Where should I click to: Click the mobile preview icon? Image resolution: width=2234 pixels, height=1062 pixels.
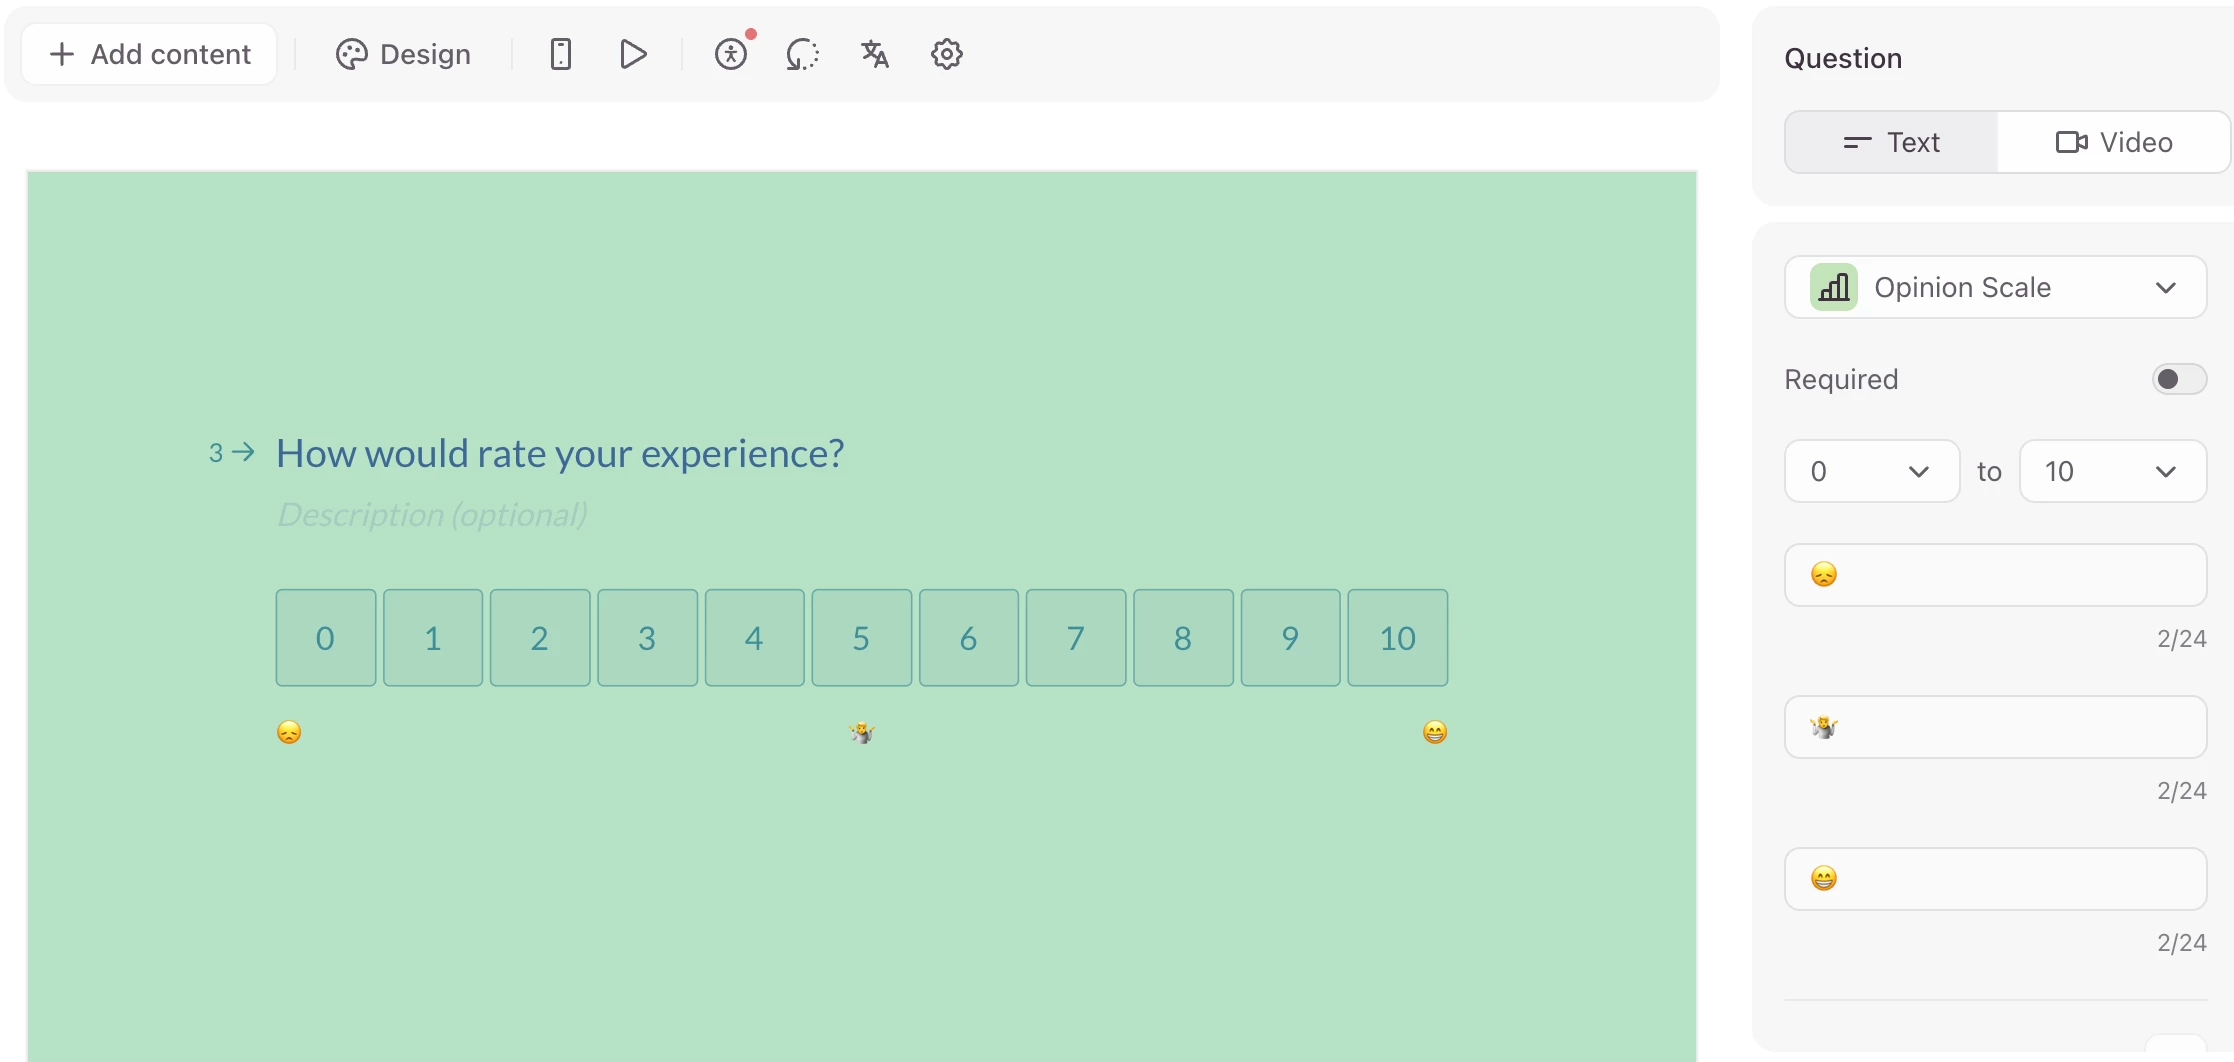click(x=561, y=54)
